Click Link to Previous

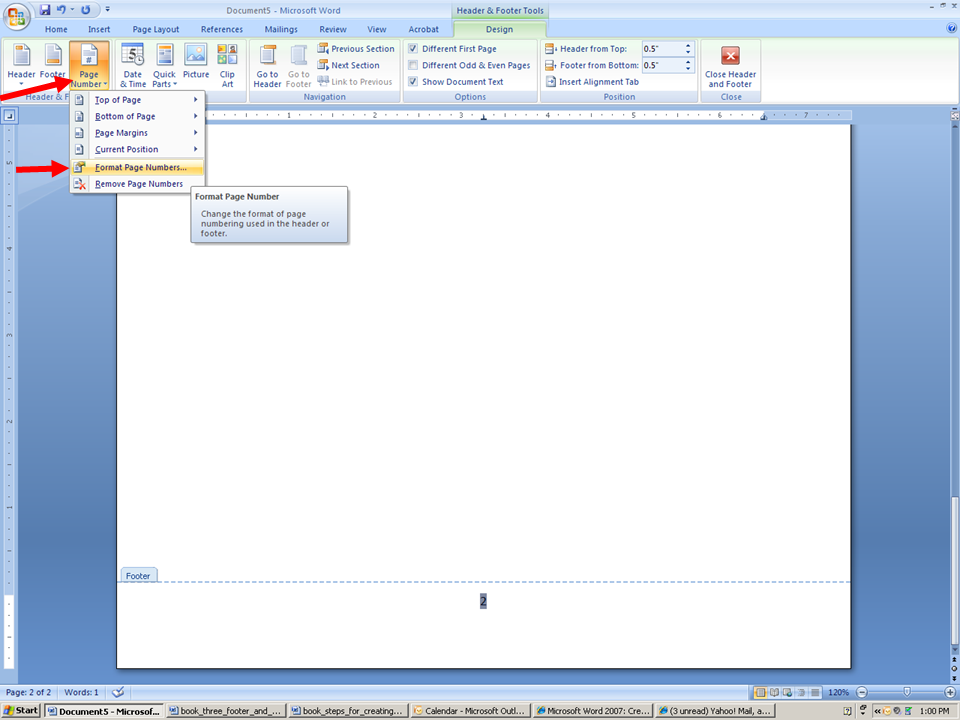point(354,81)
